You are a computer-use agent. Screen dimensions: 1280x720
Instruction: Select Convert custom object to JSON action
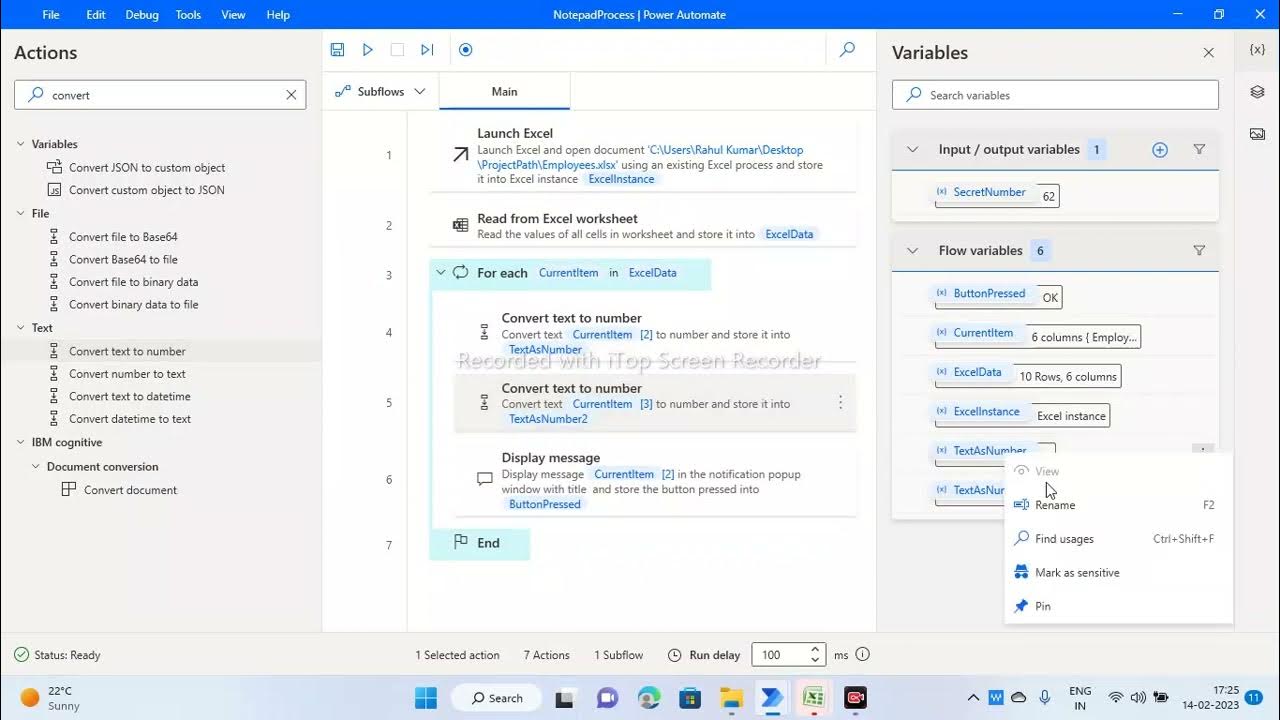tap(147, 190)
